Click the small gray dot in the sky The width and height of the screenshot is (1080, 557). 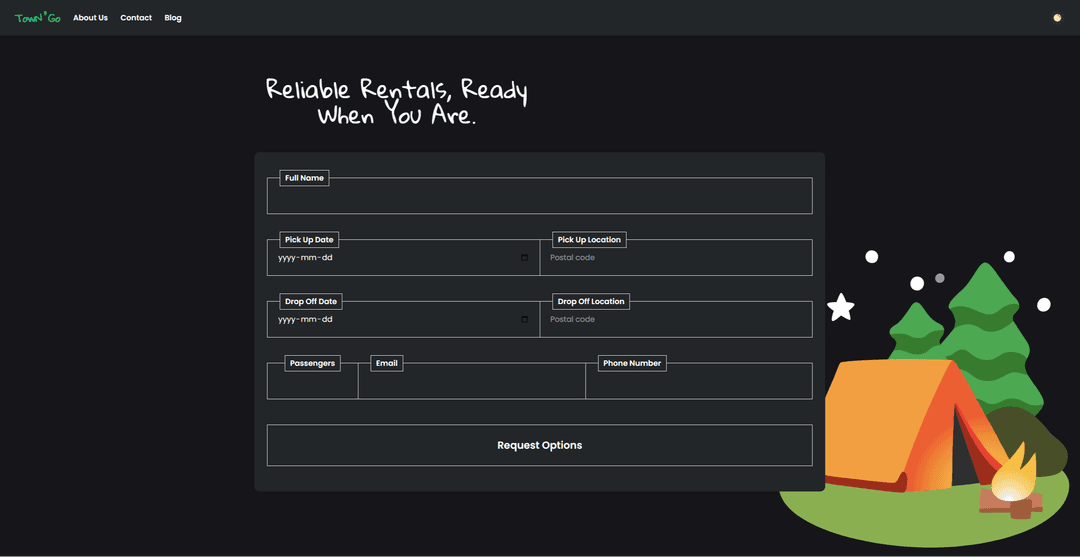coord(940,278)
